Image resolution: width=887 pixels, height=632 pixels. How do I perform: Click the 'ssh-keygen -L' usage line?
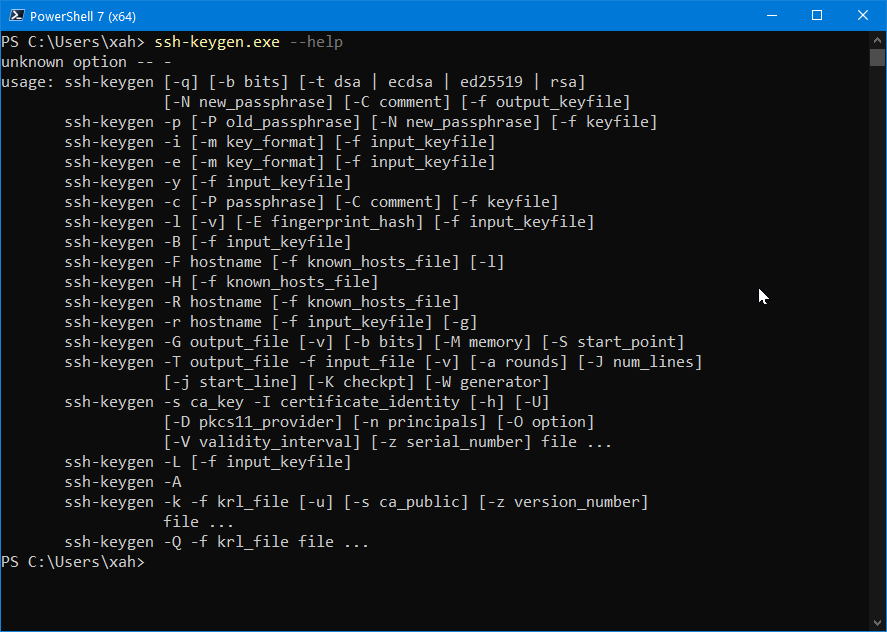click(x=208, y=462)
